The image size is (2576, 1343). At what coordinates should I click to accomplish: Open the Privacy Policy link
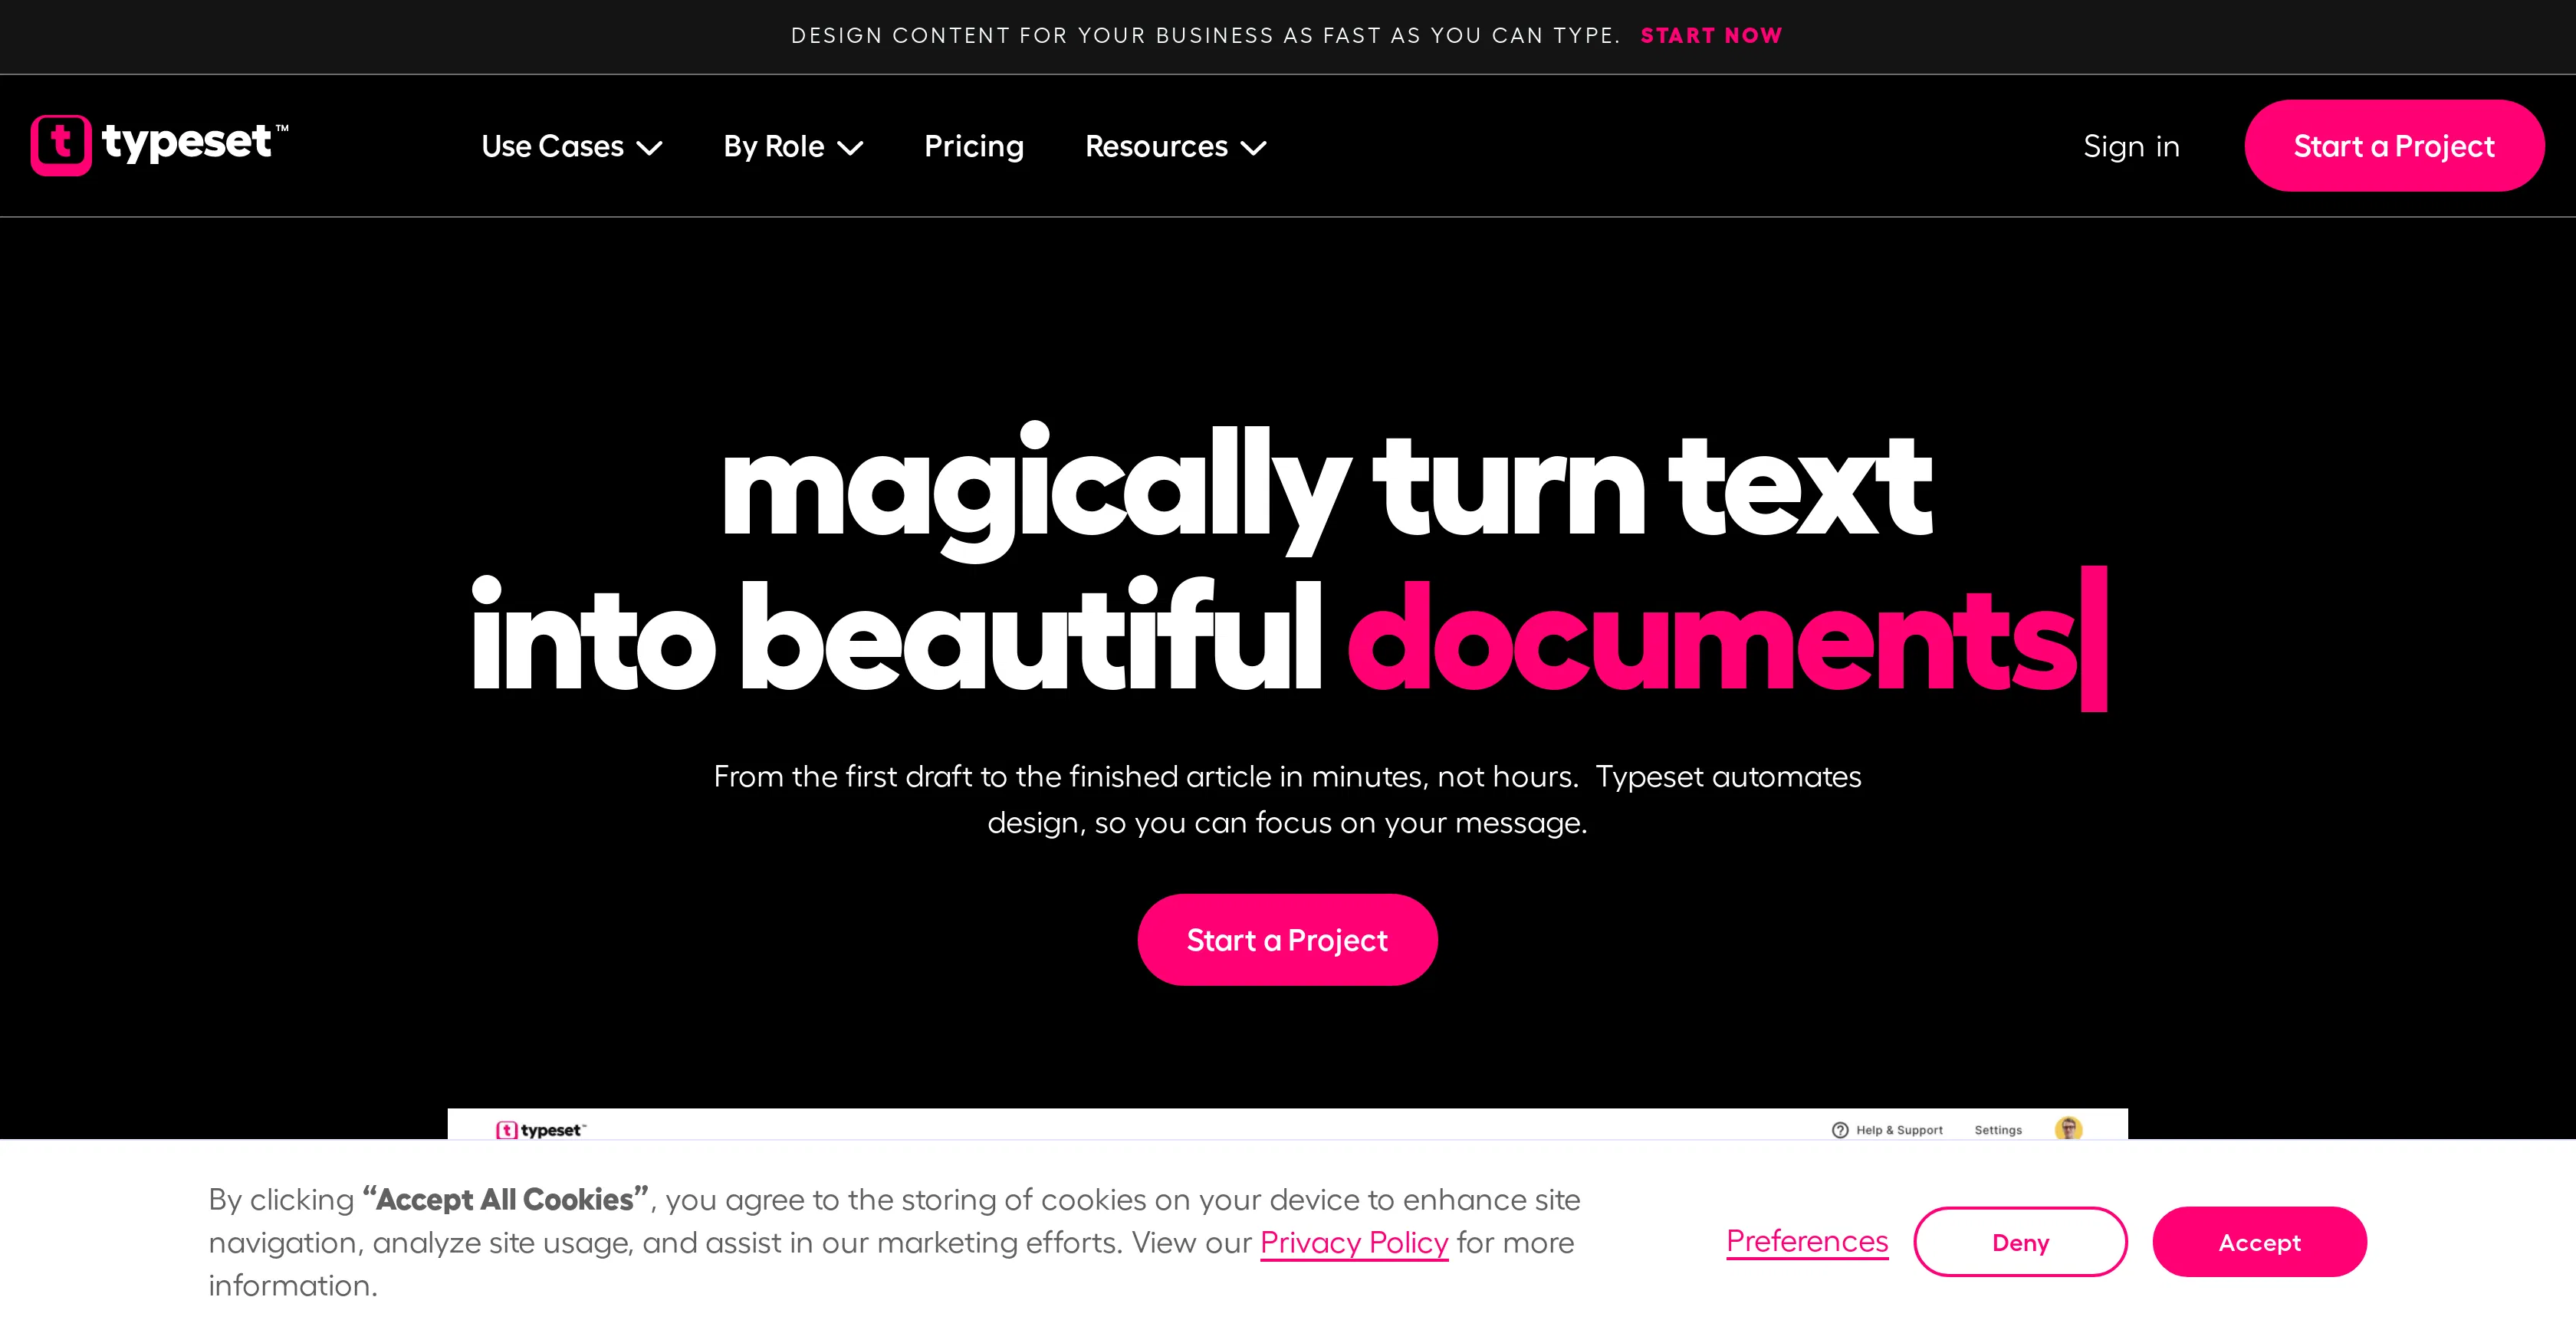pyautogui.click(x=1353, y=1242)
